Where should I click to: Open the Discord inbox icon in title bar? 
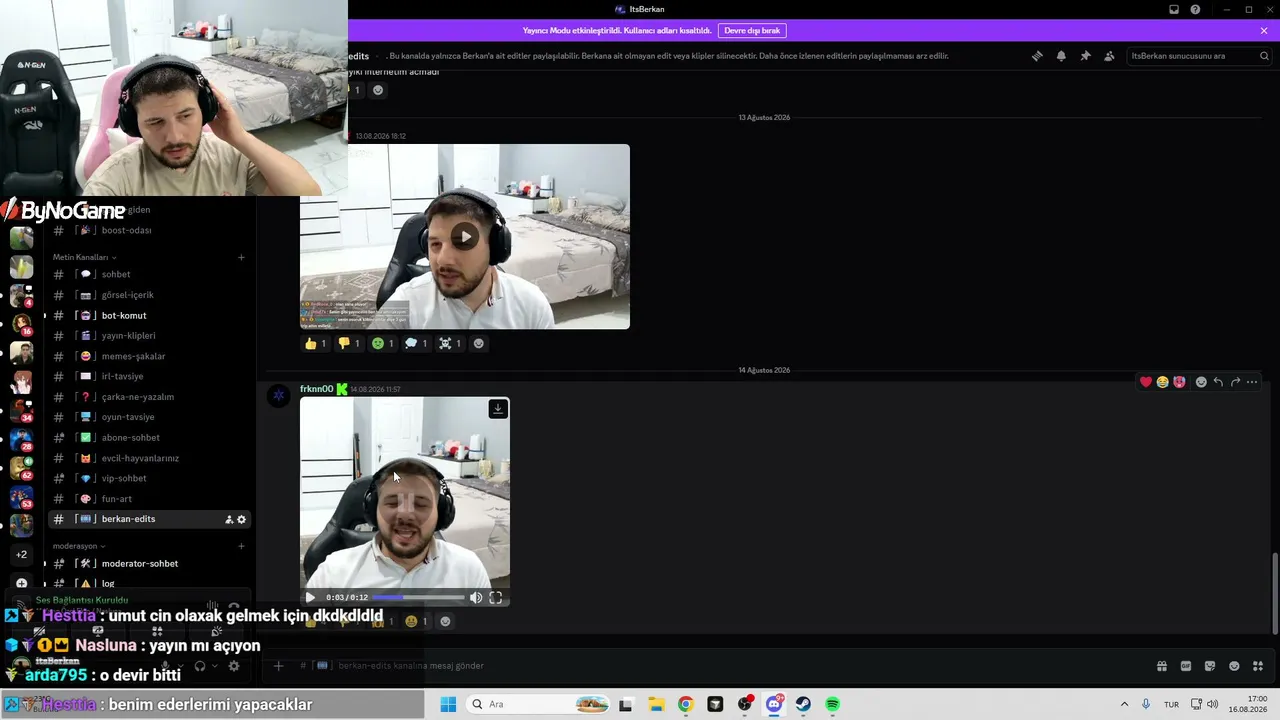point(1174,10)
